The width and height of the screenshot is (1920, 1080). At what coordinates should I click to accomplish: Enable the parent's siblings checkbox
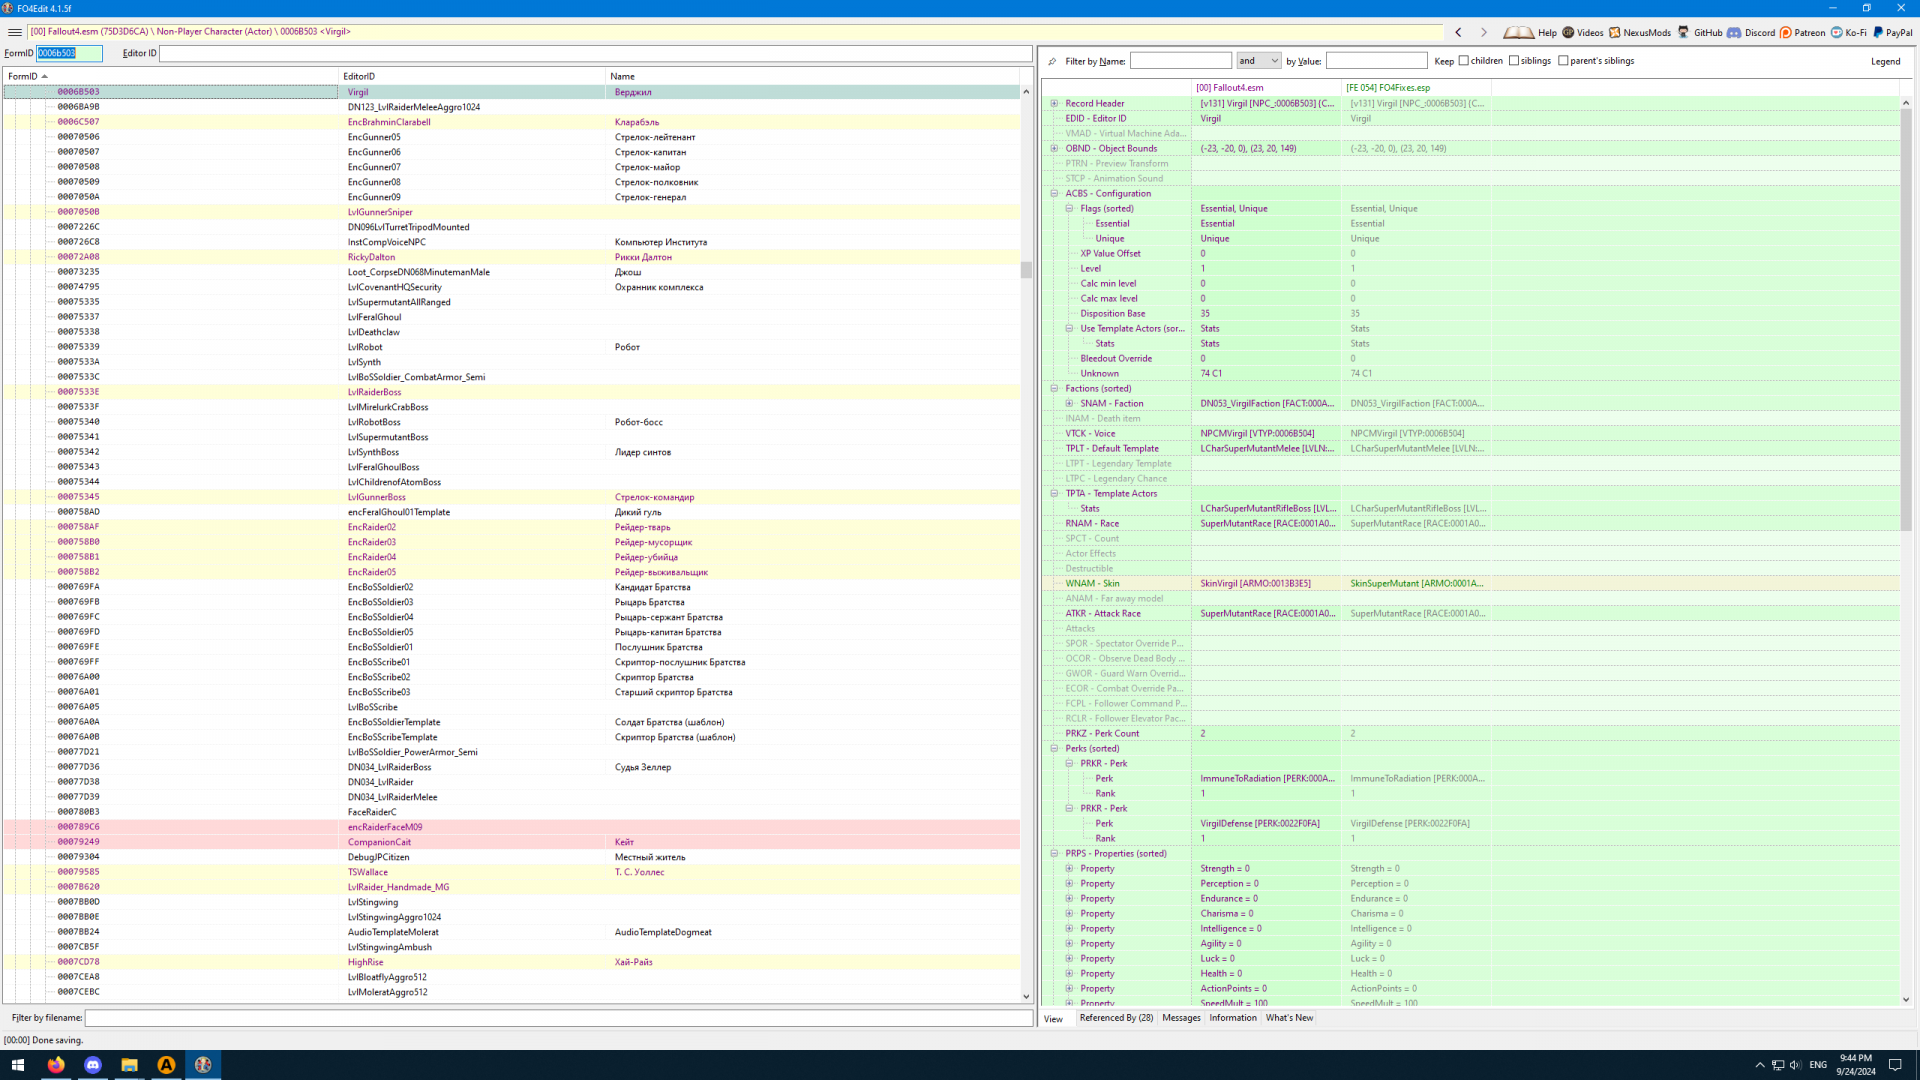click(1563, 61)
